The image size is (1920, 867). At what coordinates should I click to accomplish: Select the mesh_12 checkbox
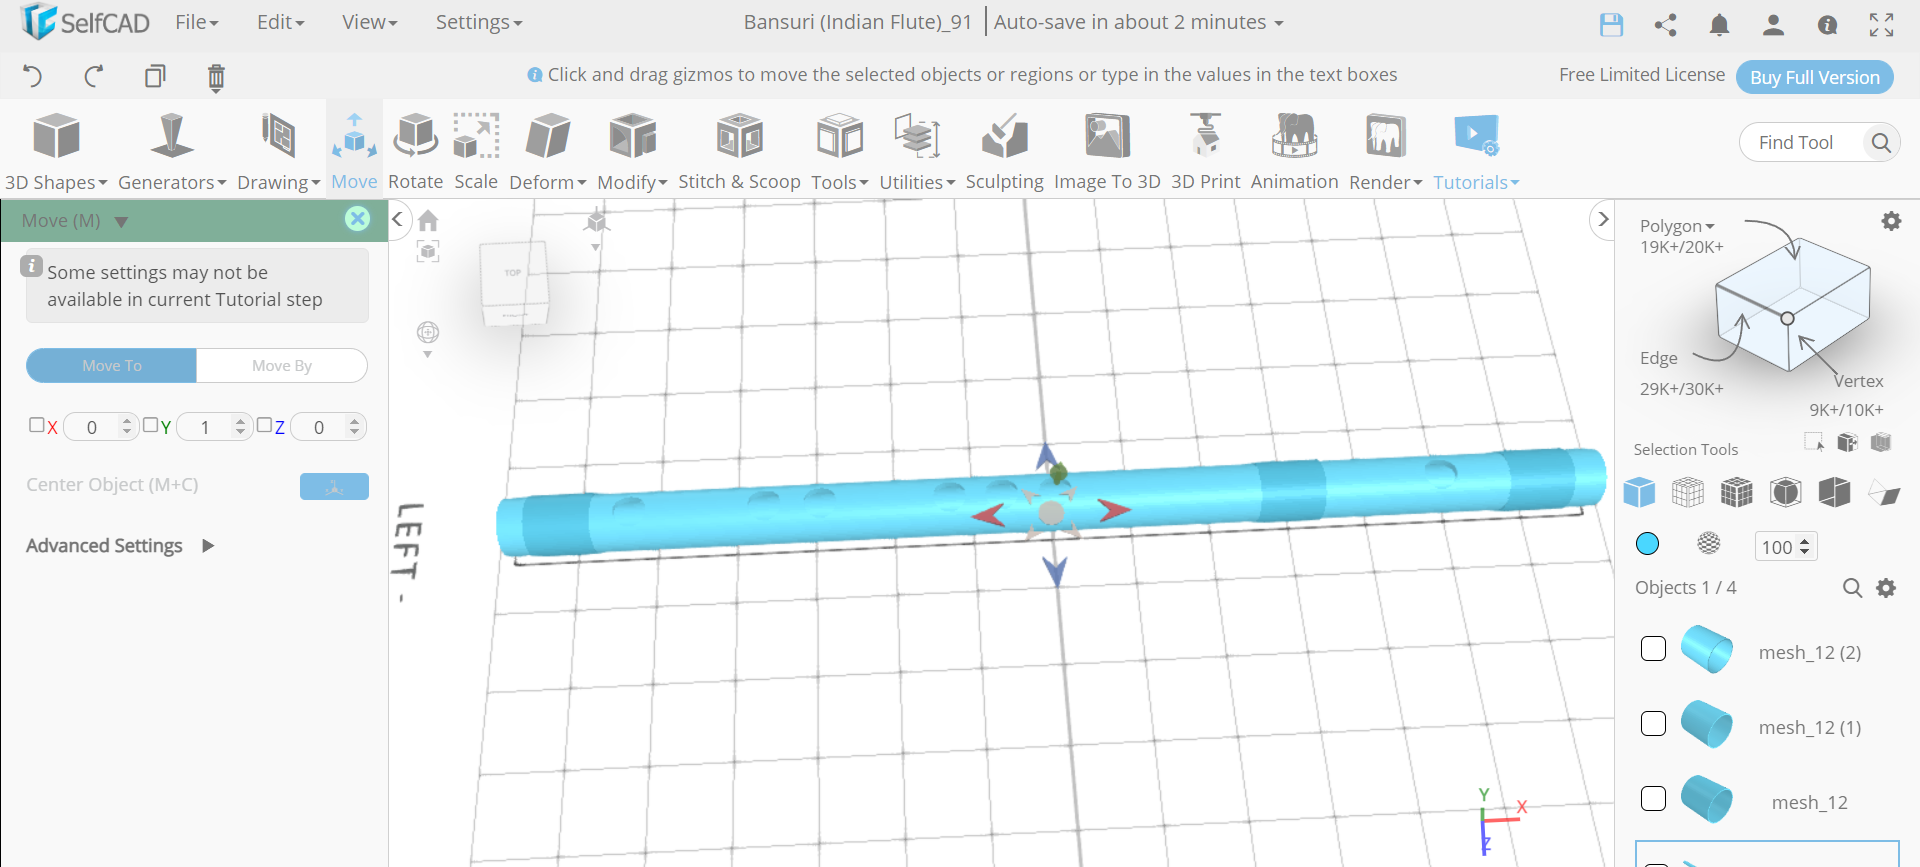coord(1653,798)
